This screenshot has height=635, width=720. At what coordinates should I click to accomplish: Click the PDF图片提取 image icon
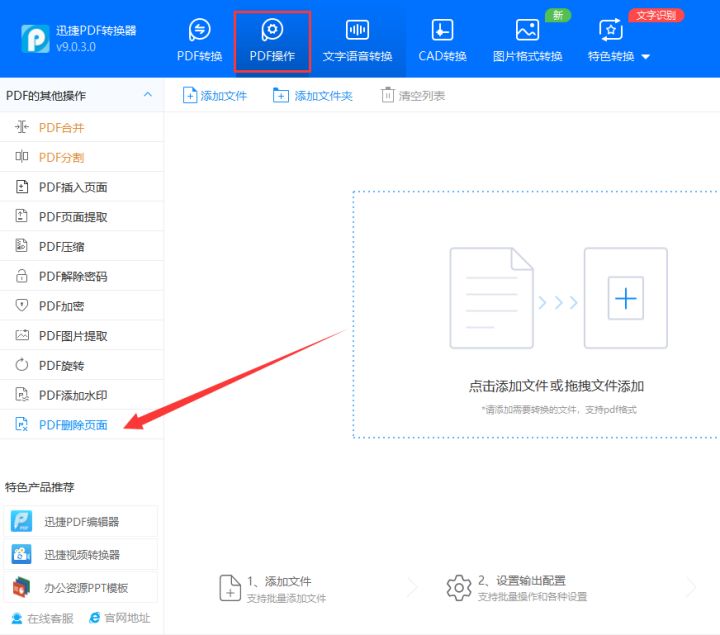click(x=22, y=335)
